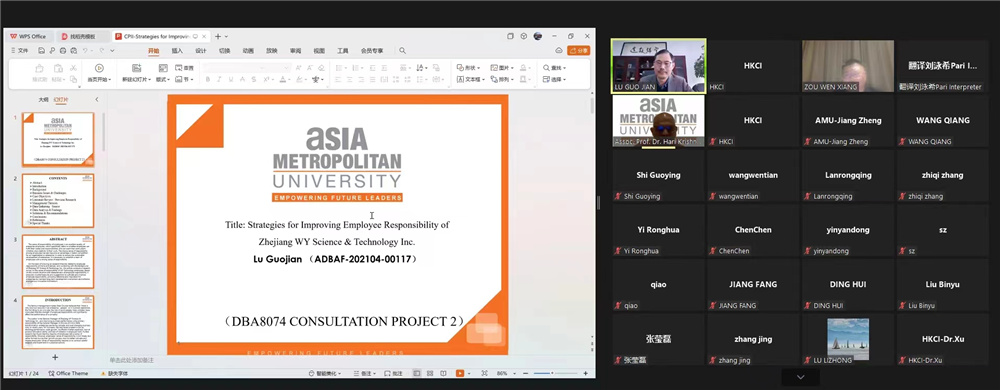Expand the participant gallery with the bottom chevron
Screen dimensions: 1000x390
click(800, 377)
